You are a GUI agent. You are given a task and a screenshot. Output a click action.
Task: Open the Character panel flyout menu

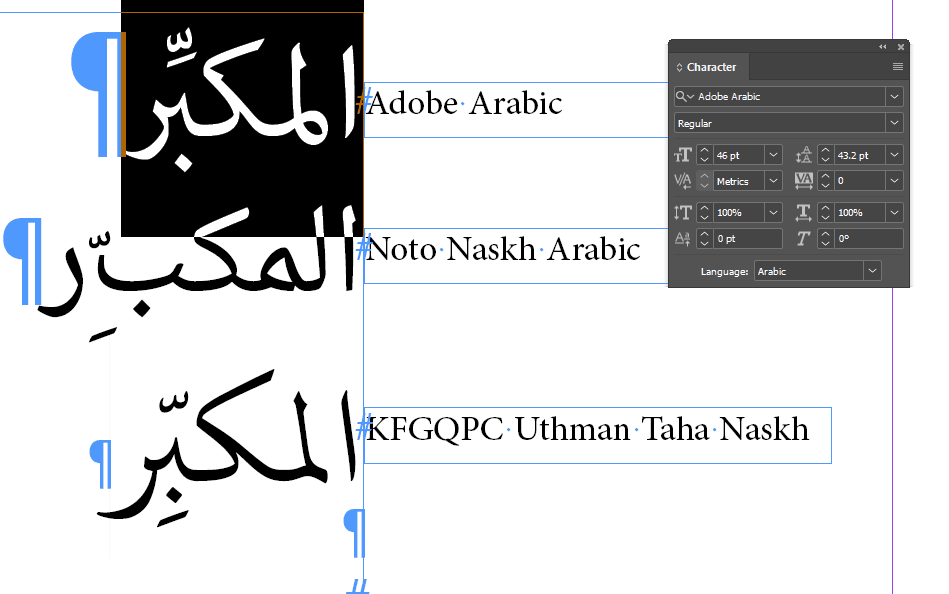pyautogui.click(x=898, y=67)
